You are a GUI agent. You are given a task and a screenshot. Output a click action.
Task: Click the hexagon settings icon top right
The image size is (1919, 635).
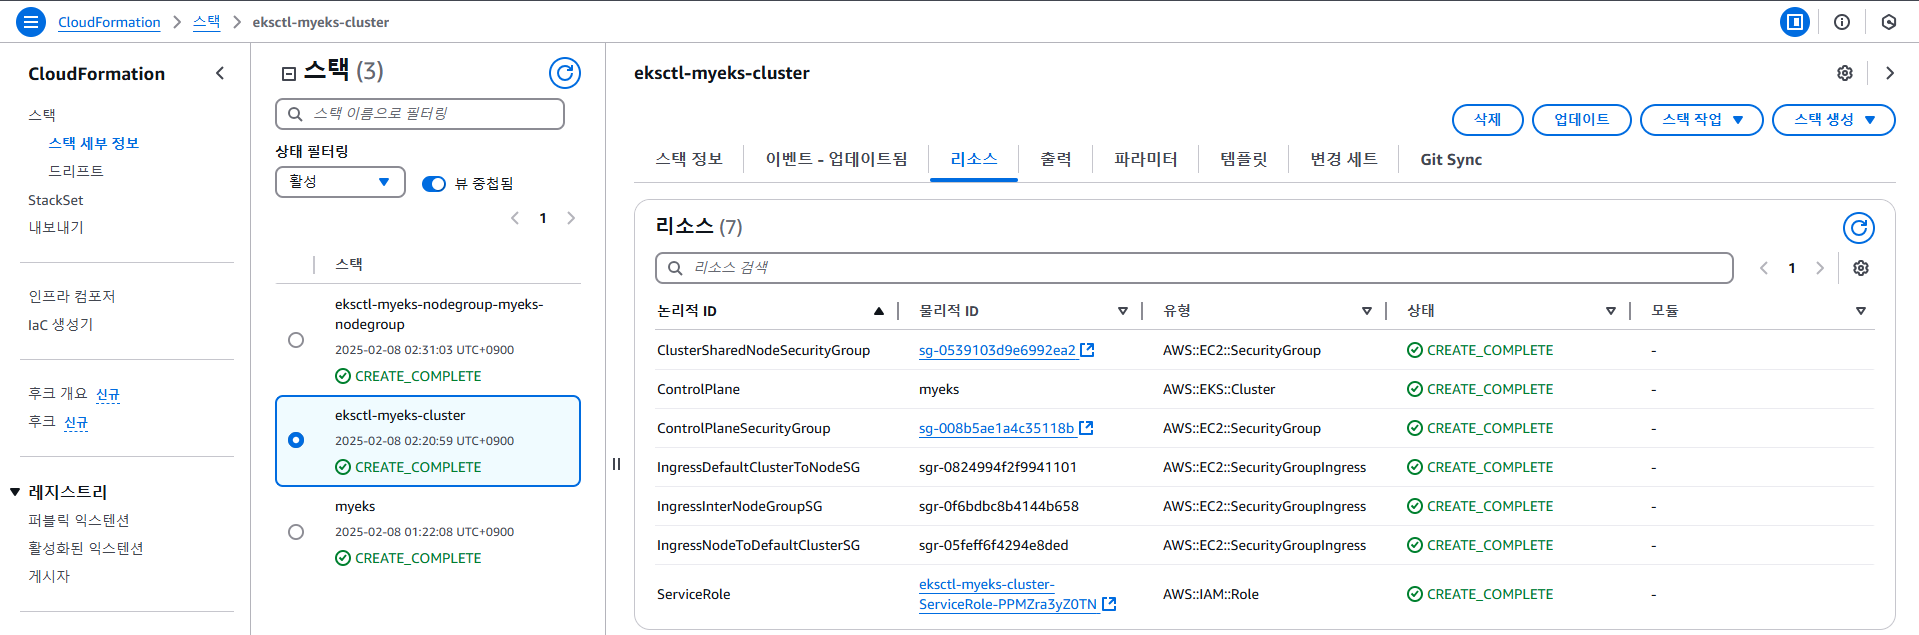(1889, 22)
